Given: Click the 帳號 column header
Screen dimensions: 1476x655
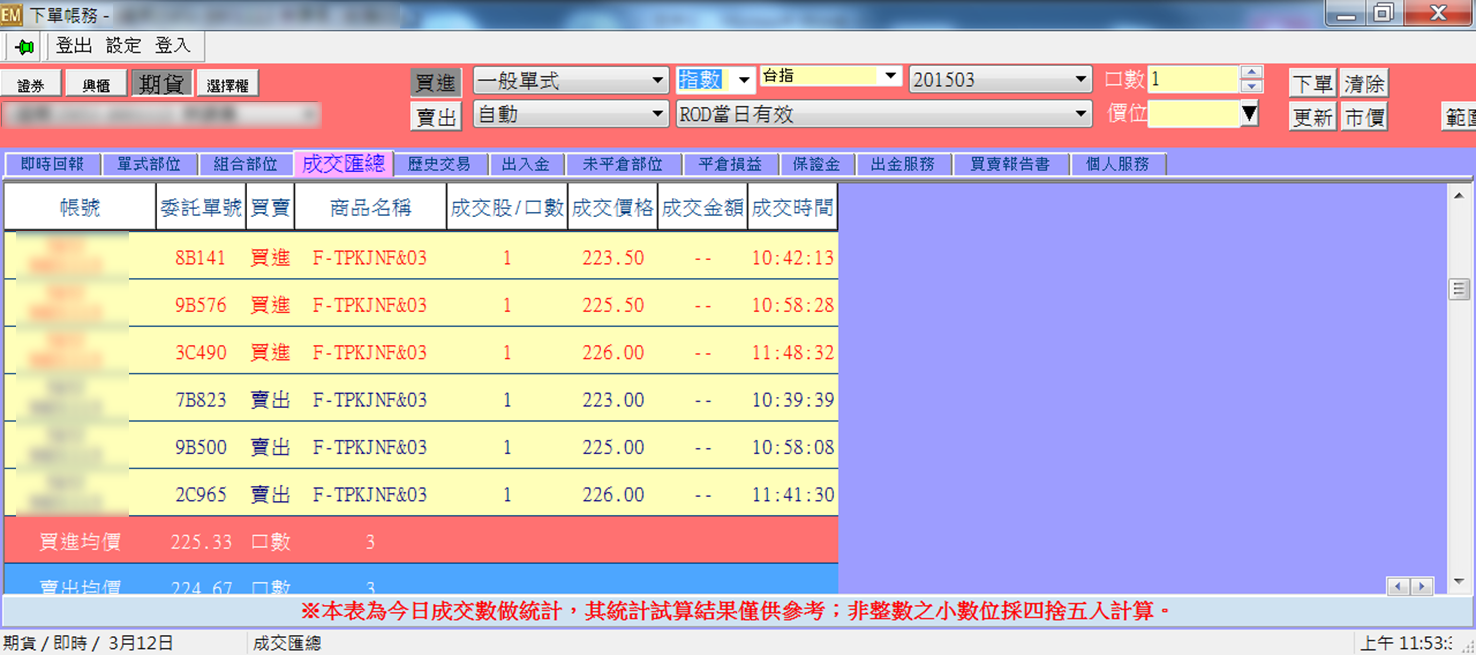Looking at the screenshot, I should 80,207.
